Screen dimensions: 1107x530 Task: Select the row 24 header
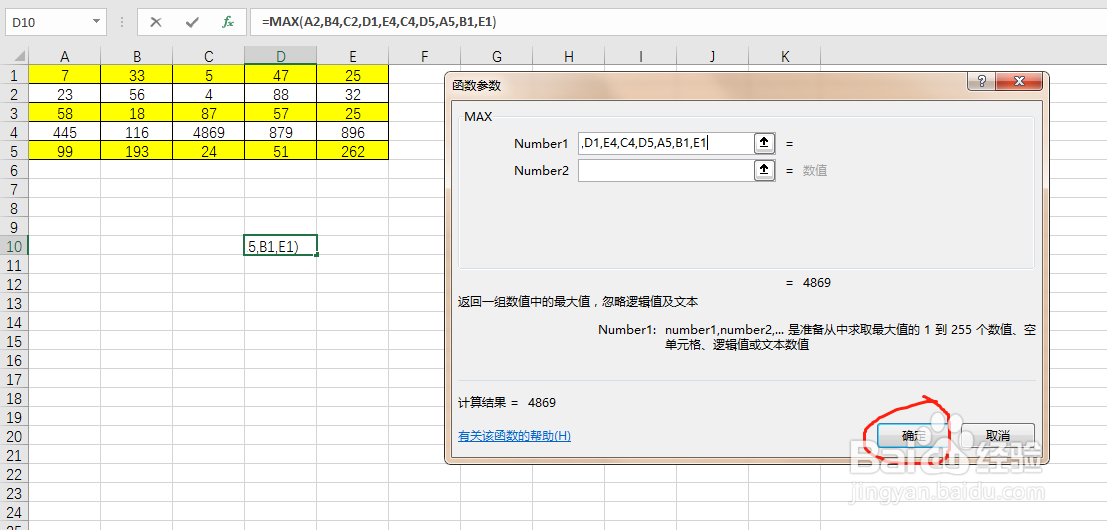(14, 512)
